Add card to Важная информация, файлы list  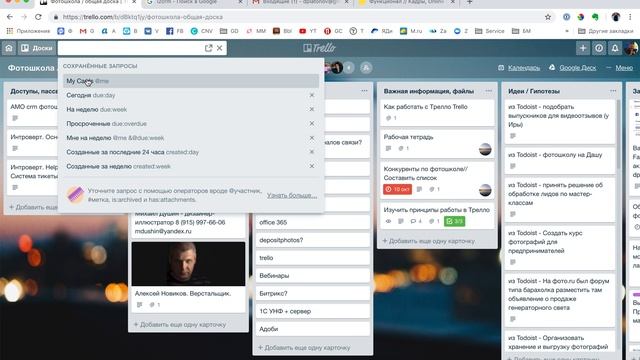coord(429,241)
